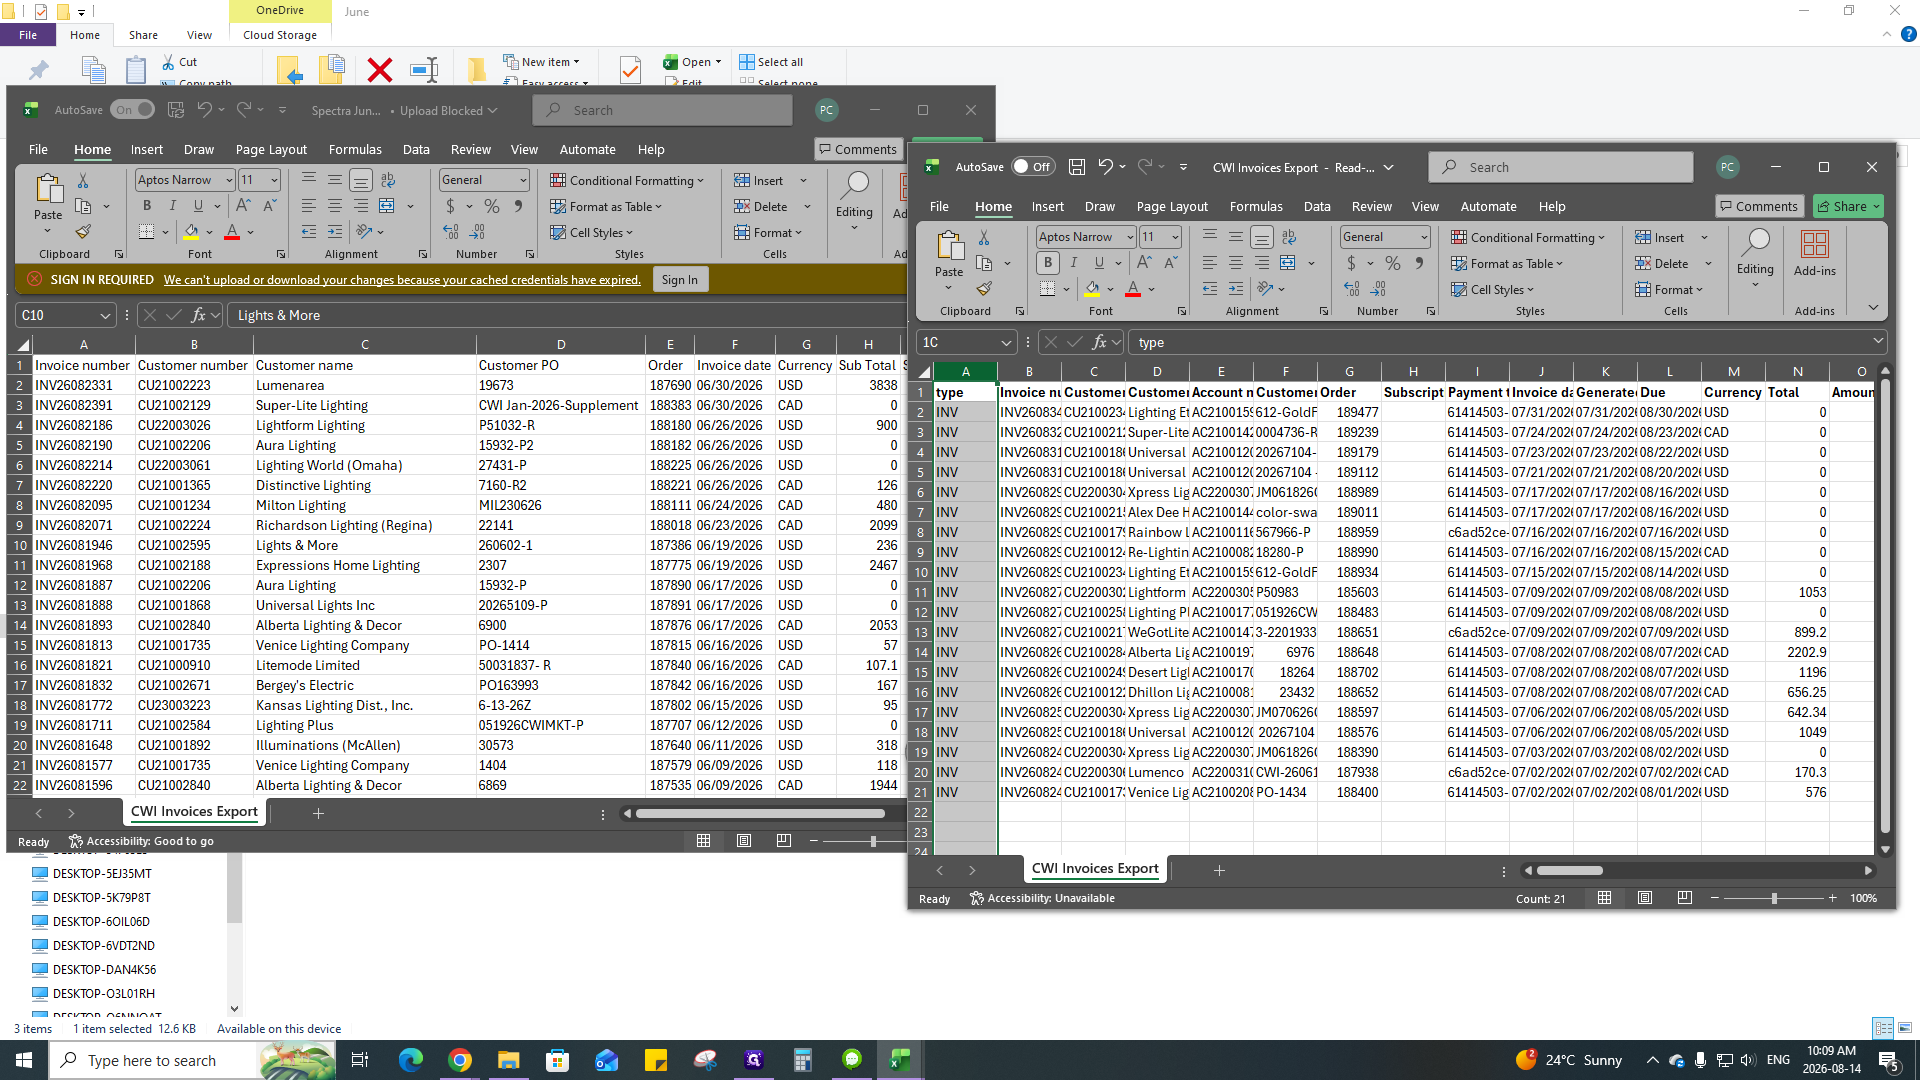Open Data tab in CWI Invoices Export window

1317,206
